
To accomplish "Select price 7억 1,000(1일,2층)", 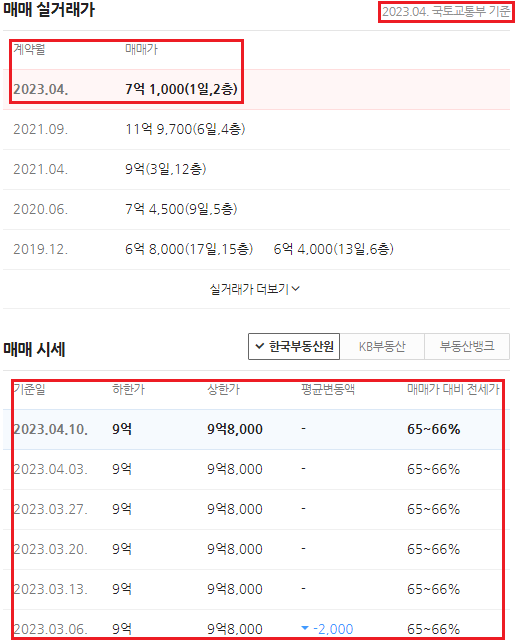I will point(181,89).
